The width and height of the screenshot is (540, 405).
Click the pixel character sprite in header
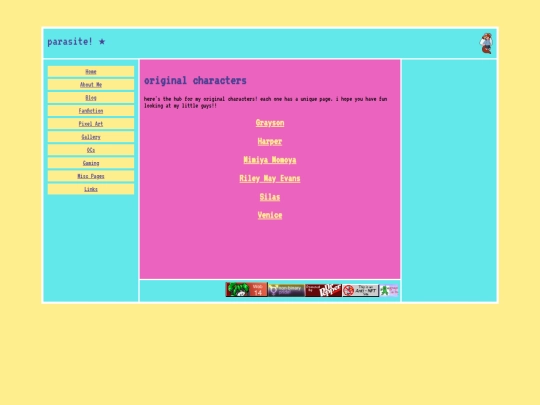click(486, 43)
